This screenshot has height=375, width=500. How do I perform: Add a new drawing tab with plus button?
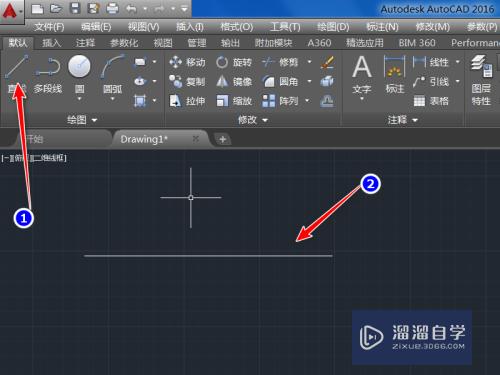(x=223, y=139)
